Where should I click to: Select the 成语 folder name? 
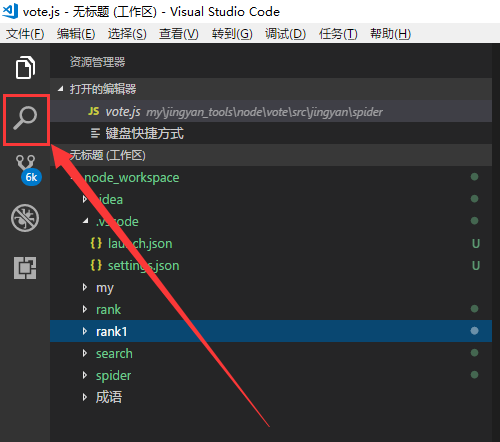(109, 397)
